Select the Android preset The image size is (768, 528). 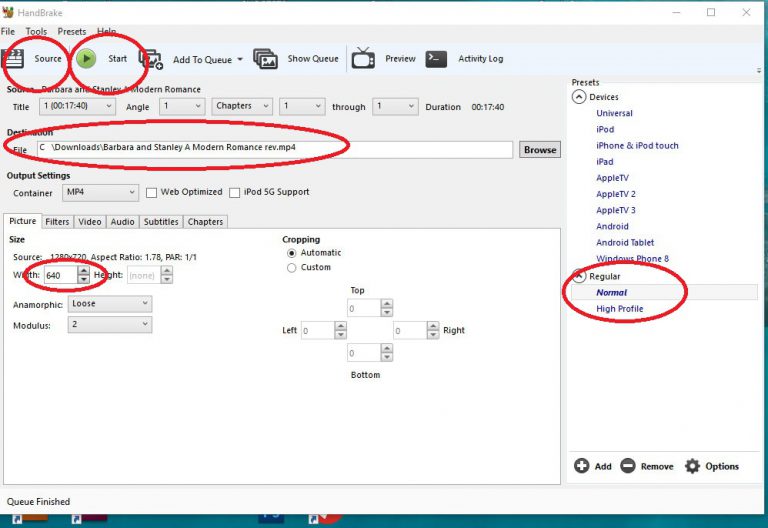[x=612, y=226]
